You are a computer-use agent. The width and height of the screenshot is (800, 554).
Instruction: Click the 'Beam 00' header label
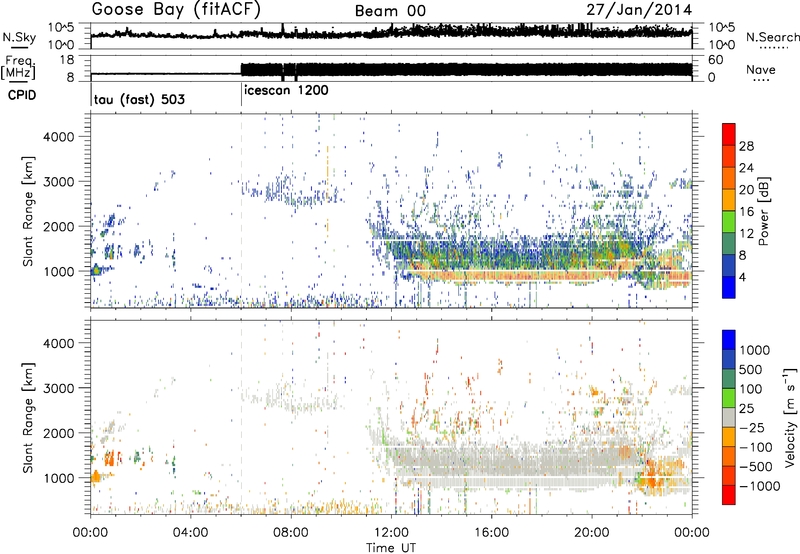pos(390,11)
